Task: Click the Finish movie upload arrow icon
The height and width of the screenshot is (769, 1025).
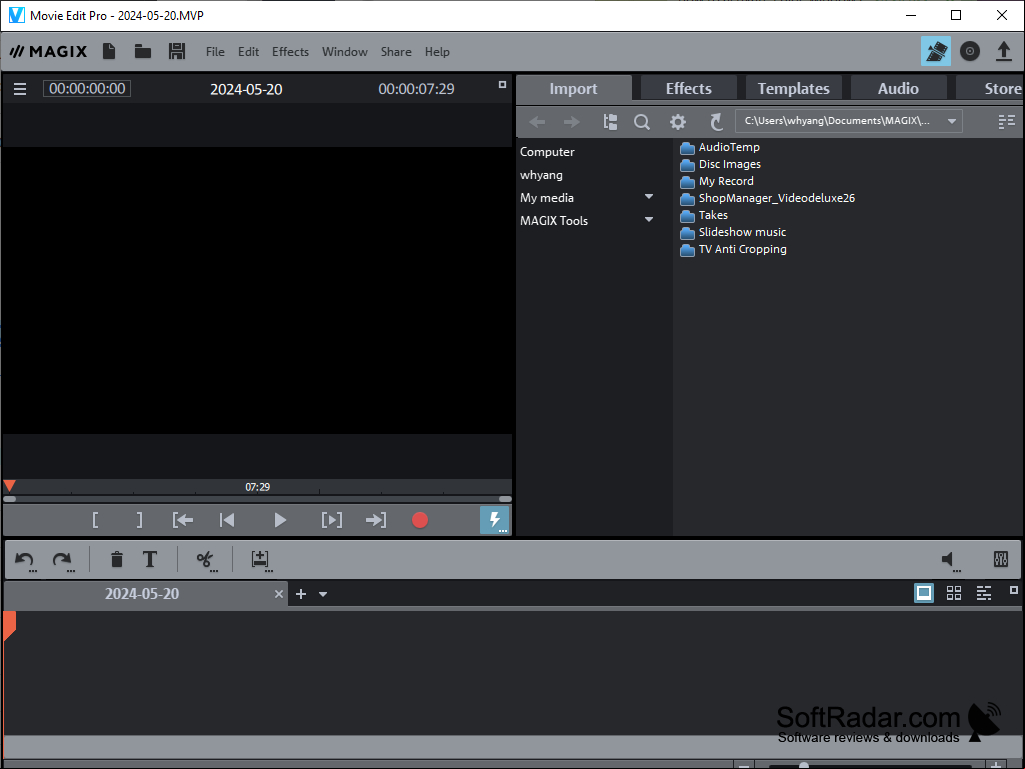Action: coord(1003,51)
